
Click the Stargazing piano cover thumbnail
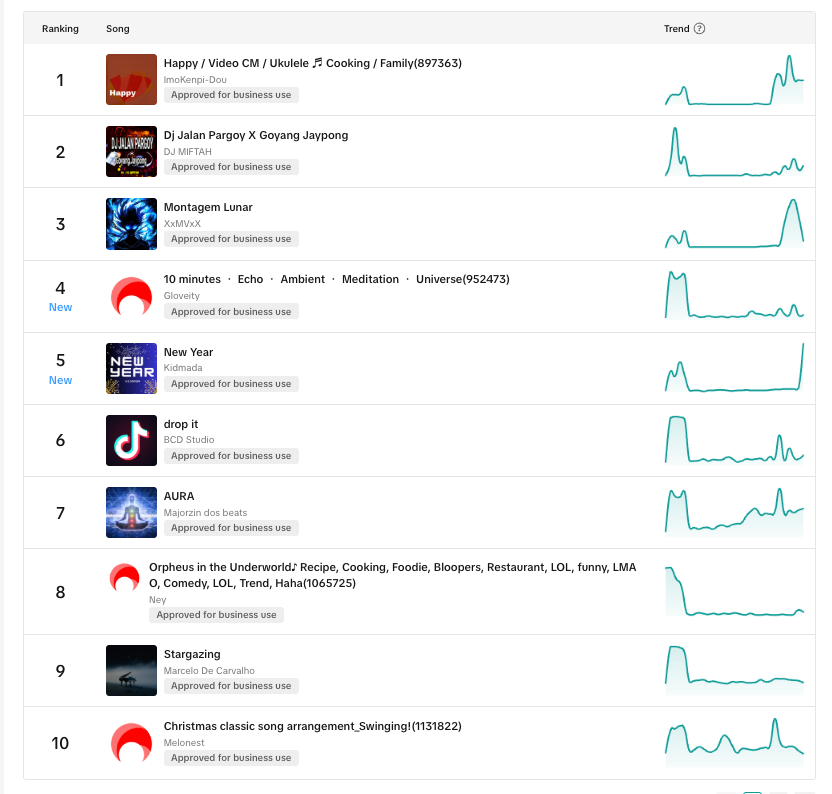(131, 670)
